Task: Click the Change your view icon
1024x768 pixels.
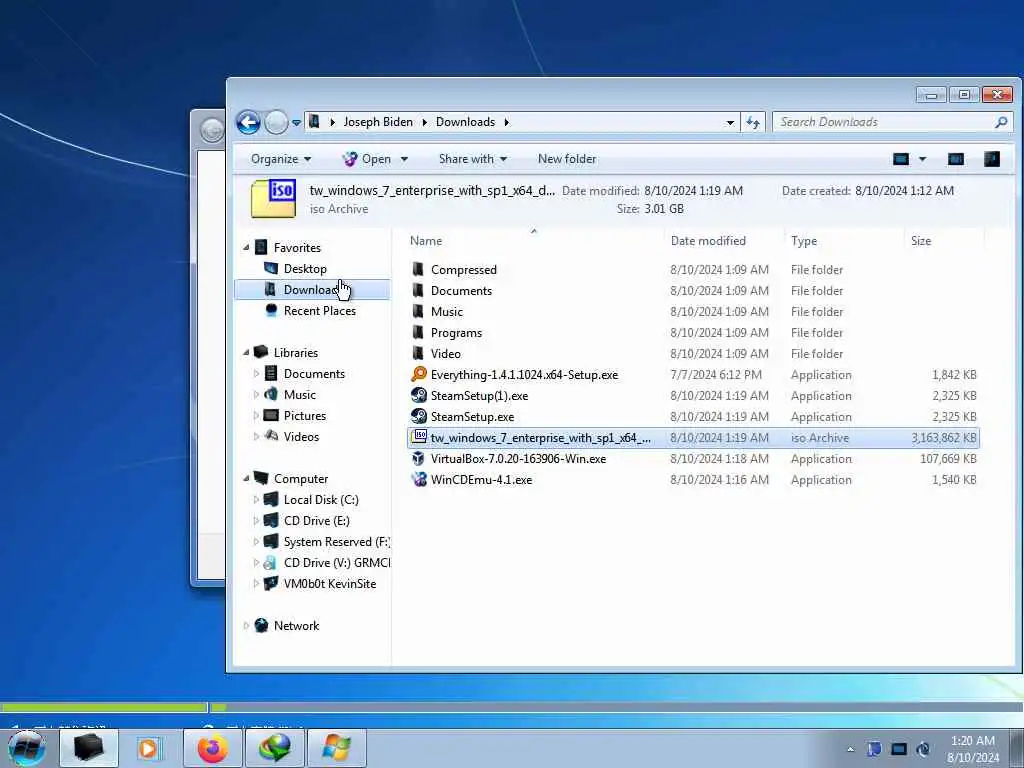Action: 901,159
